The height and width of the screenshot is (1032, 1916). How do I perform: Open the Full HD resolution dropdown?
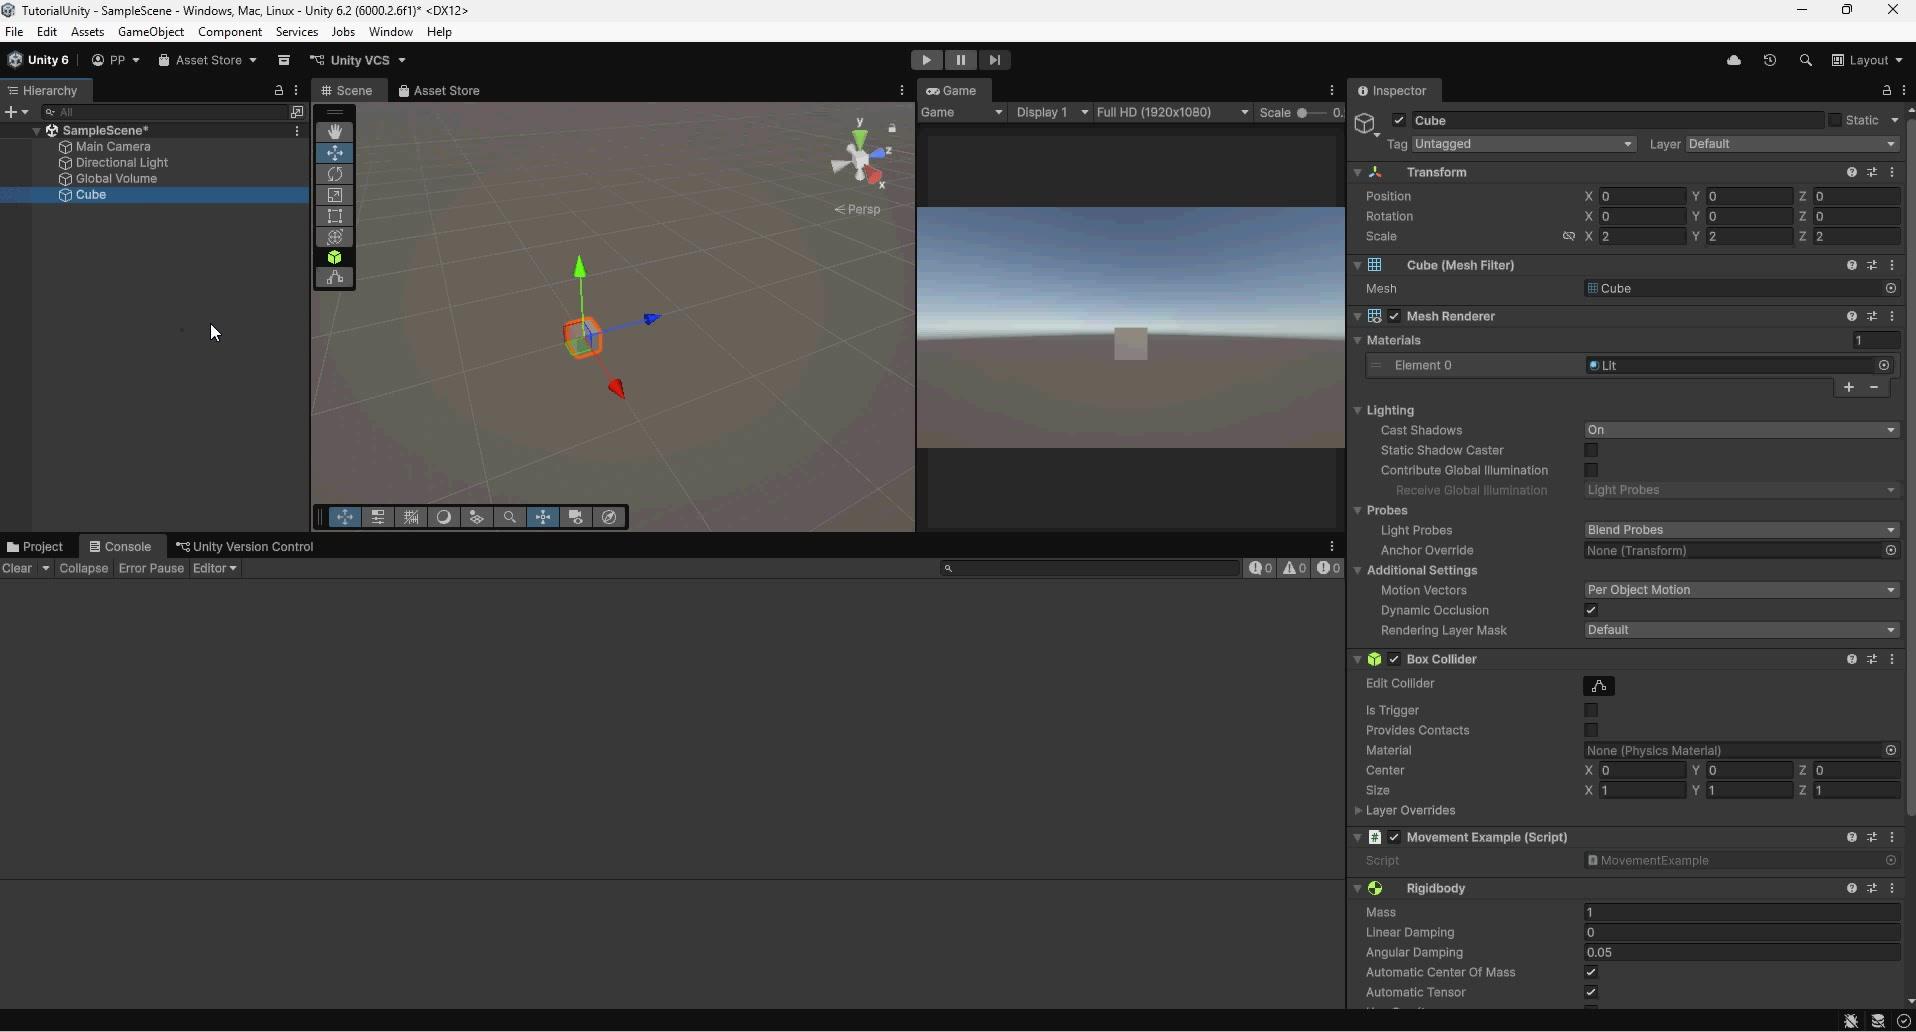click(x=1173, y=113)
